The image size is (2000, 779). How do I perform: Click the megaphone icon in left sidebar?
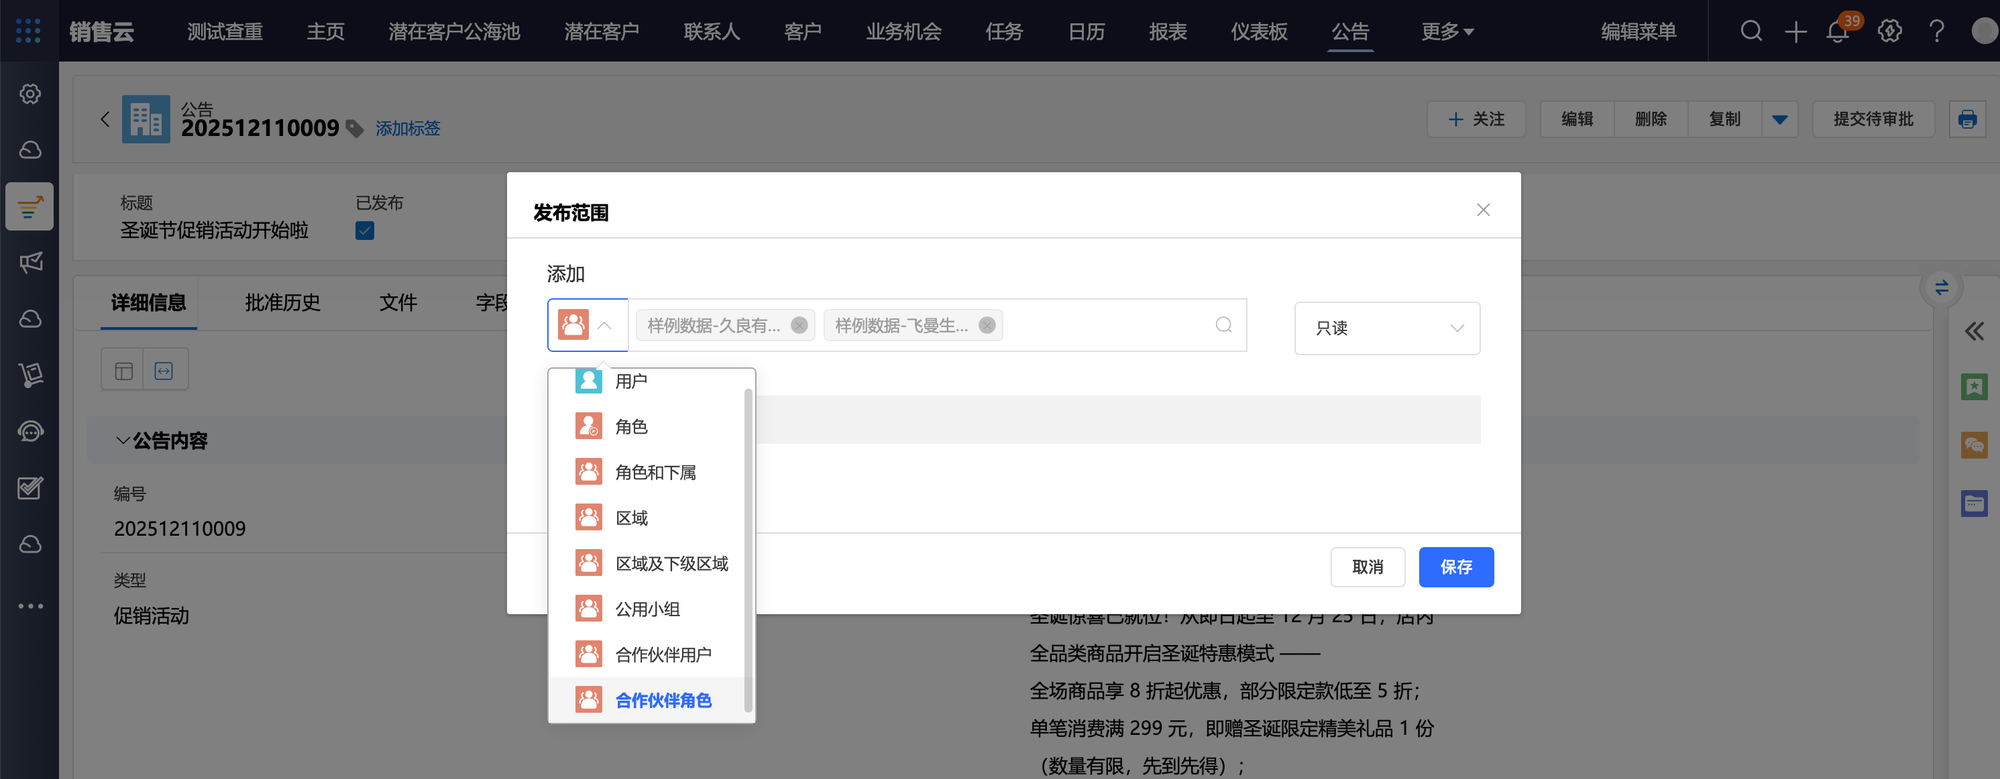tap(30, 263)
